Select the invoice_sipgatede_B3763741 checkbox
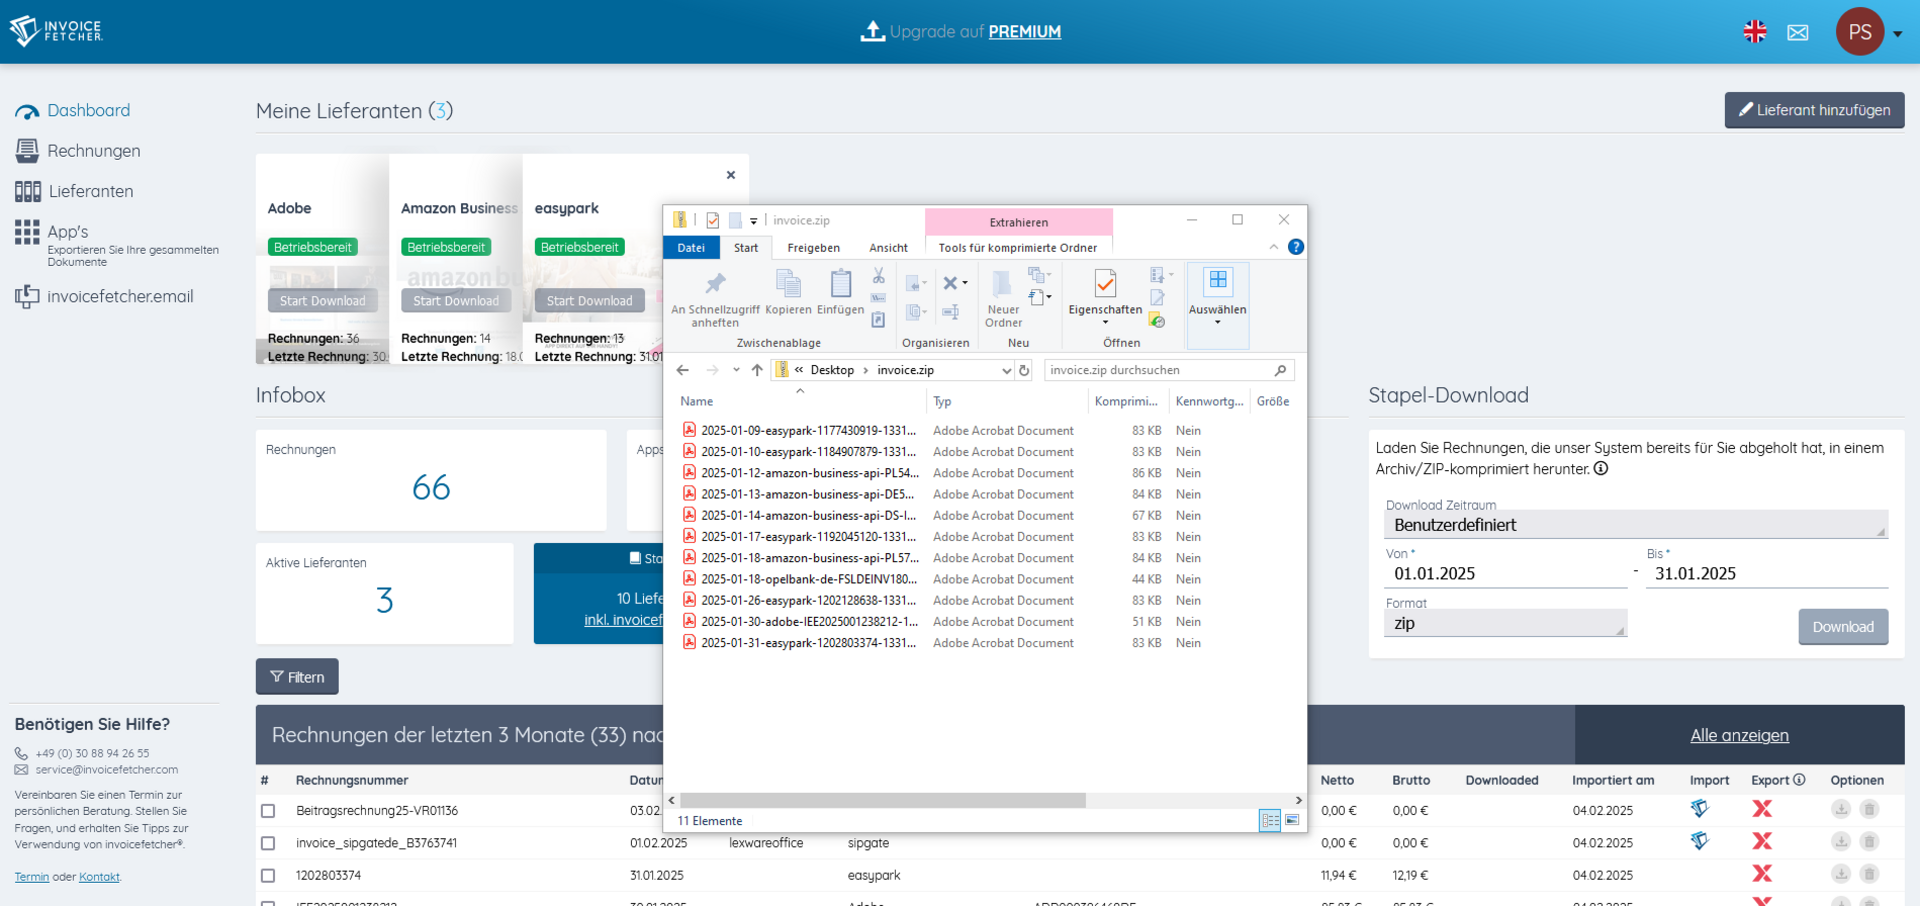The image size is (1920, 906). tap(268, 843)
